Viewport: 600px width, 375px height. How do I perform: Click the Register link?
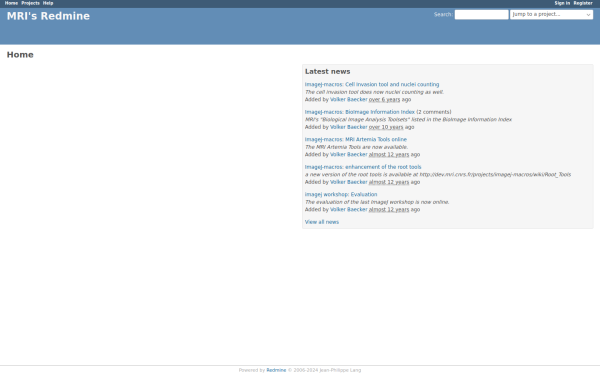point(583,3)
